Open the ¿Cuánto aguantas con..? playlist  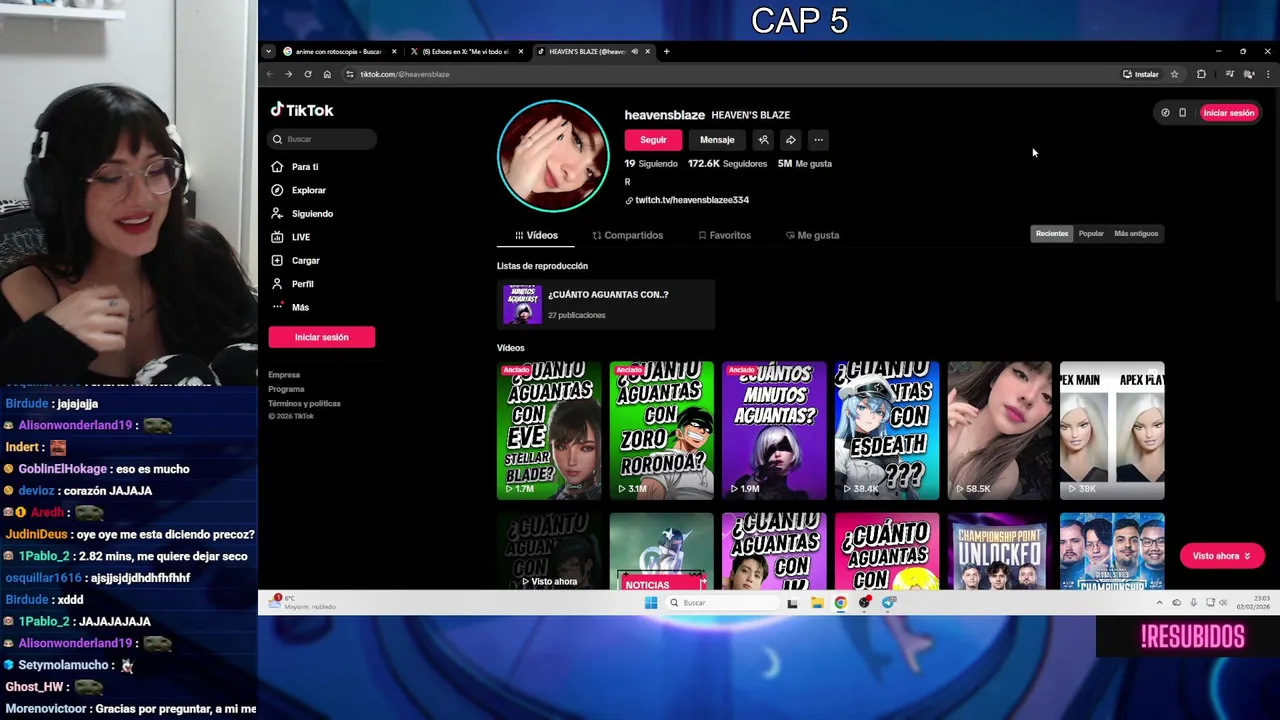(606, 304)
